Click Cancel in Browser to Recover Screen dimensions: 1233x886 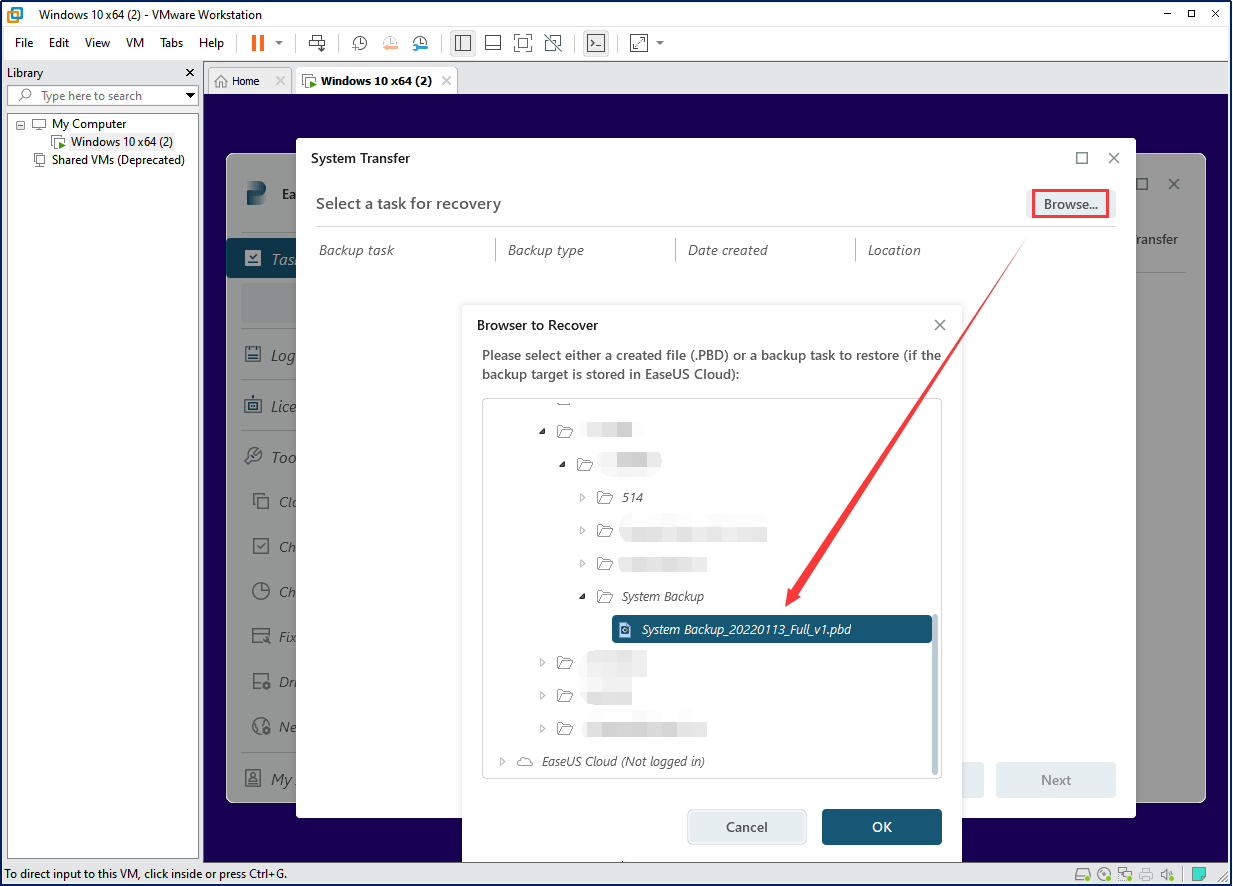click(x=747, y=827)
